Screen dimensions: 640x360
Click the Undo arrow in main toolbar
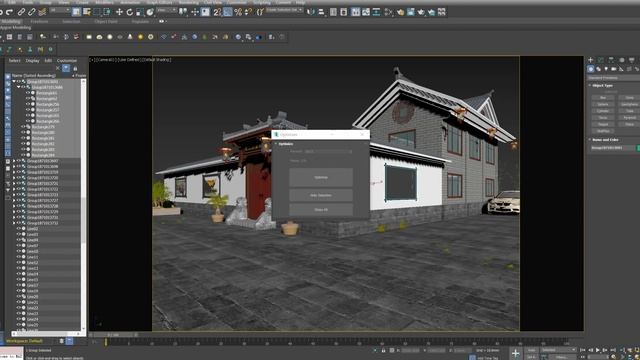(x=1, y=12)
